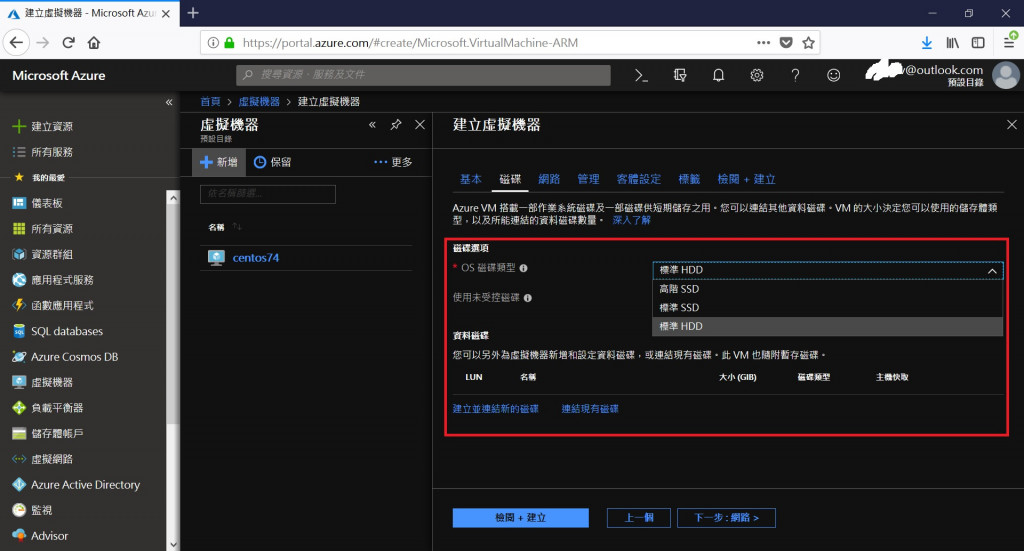Switch to 基本 tab

[470, 179]
